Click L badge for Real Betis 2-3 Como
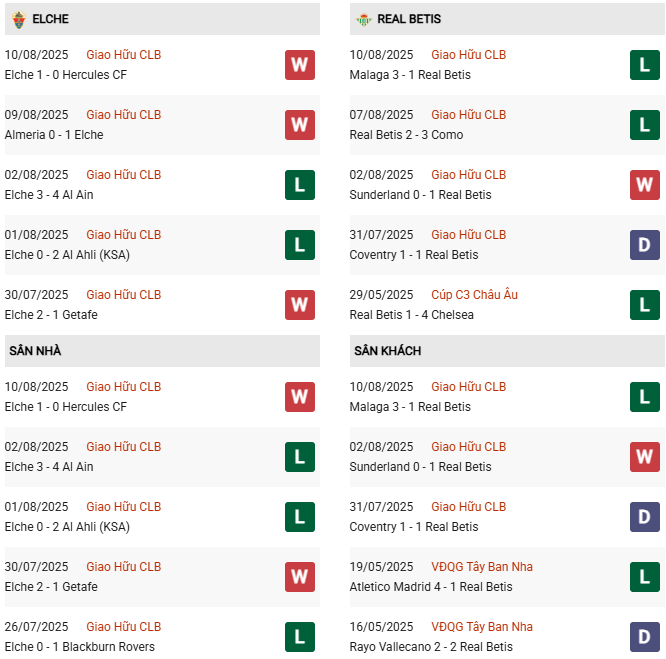Screen dimensions: 666x659 tap(644, 125)
